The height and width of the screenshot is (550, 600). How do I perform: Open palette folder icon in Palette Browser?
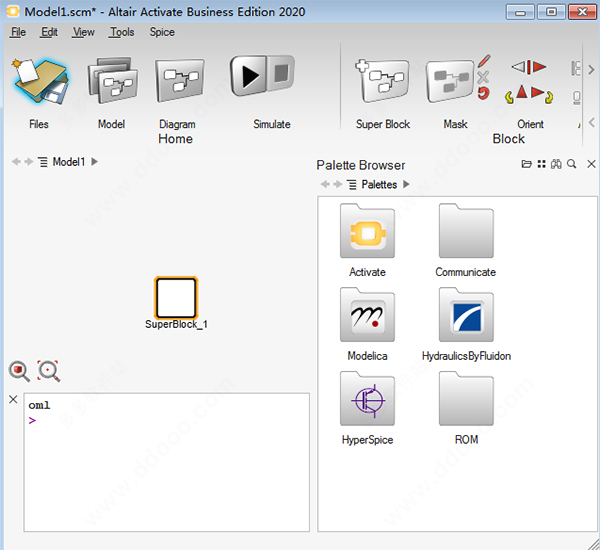(527, 164)
